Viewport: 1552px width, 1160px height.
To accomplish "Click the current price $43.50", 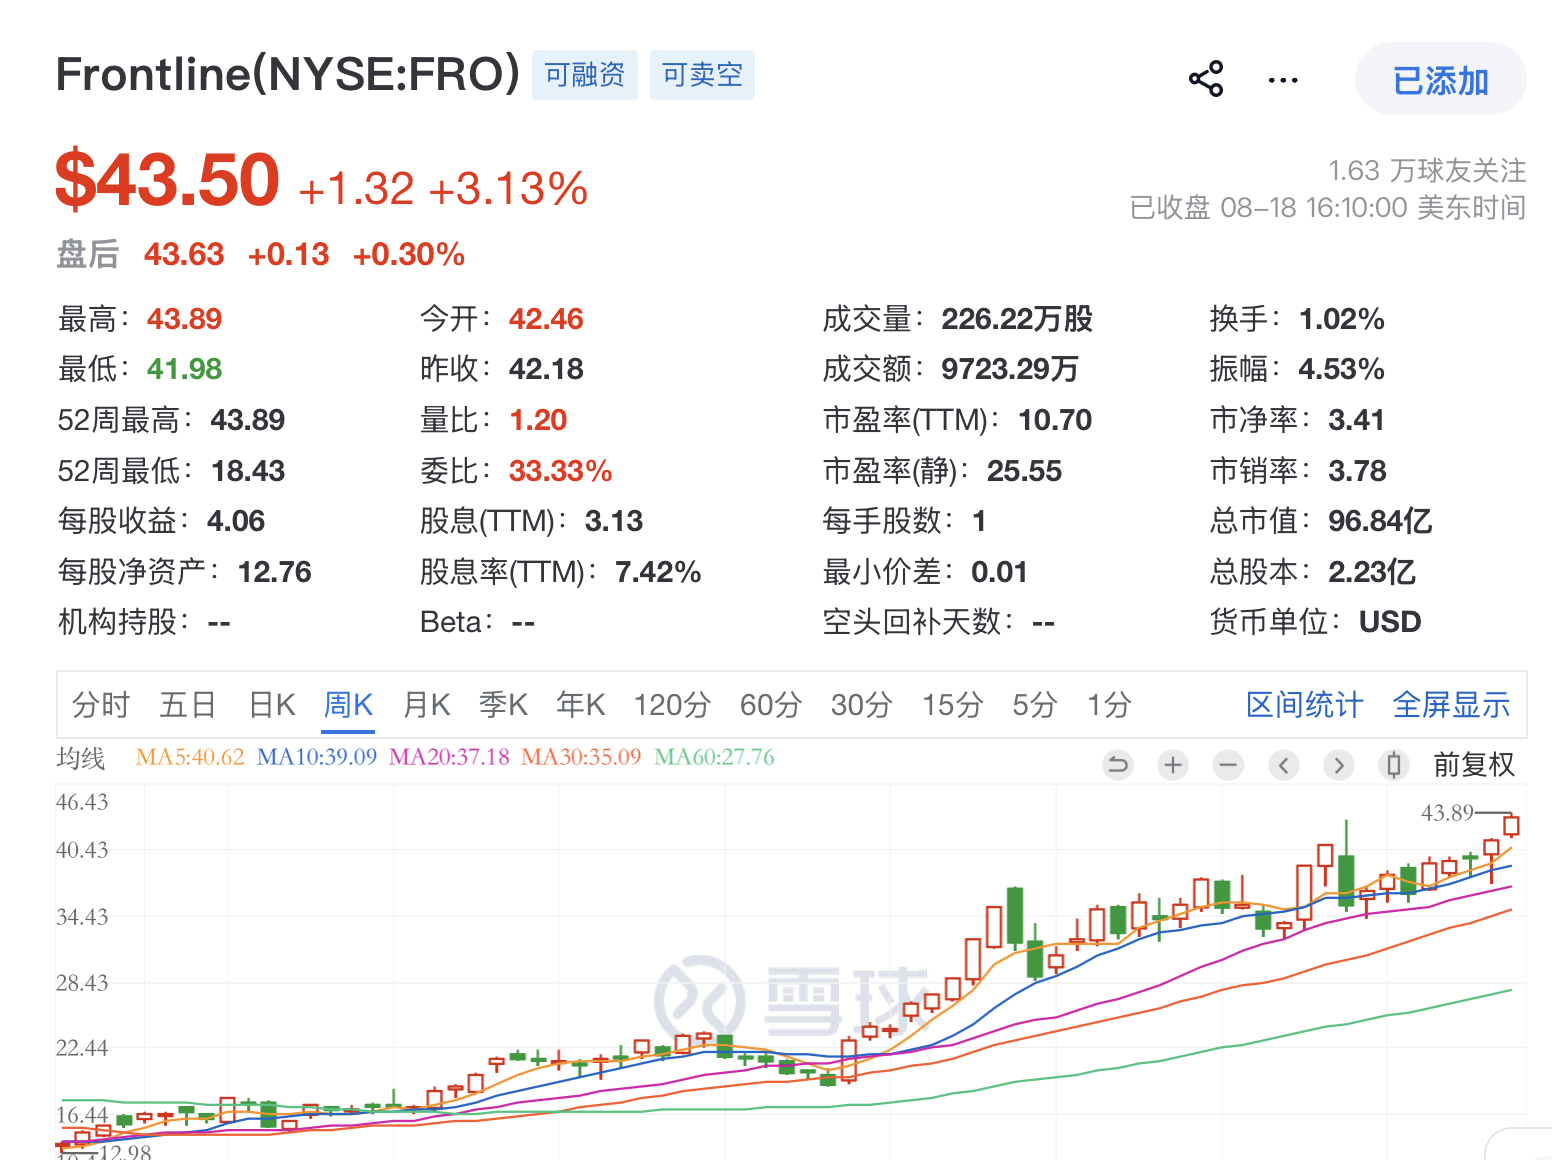I will pyautogui.click(x=167, y=180).
